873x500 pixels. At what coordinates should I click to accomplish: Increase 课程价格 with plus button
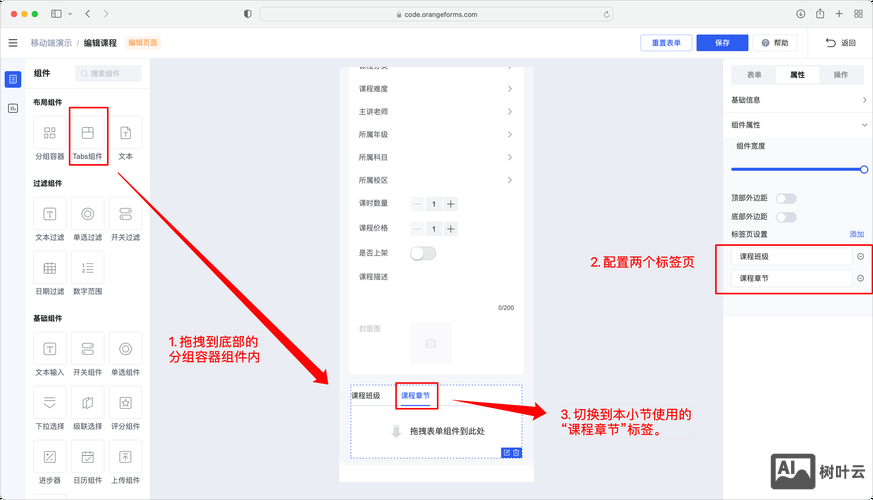[450, 228]
